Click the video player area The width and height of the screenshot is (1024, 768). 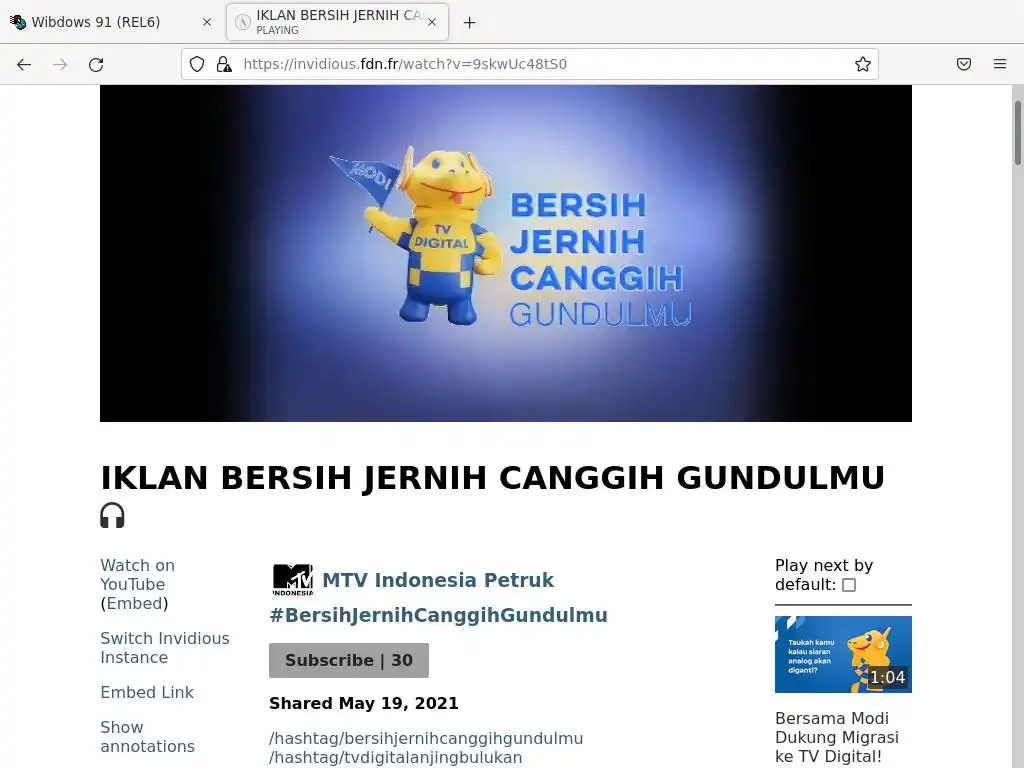click(x=505, y=253)
